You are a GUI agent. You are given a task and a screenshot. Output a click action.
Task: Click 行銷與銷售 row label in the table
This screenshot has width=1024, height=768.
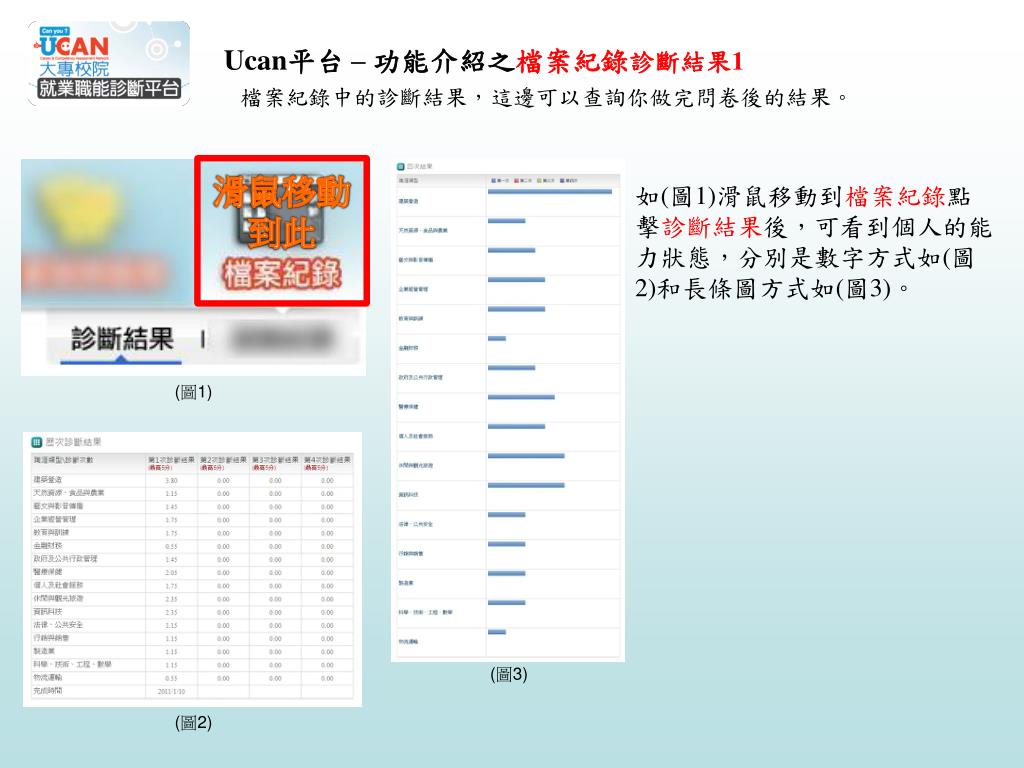pyautogui.click(x=51, y=638)
